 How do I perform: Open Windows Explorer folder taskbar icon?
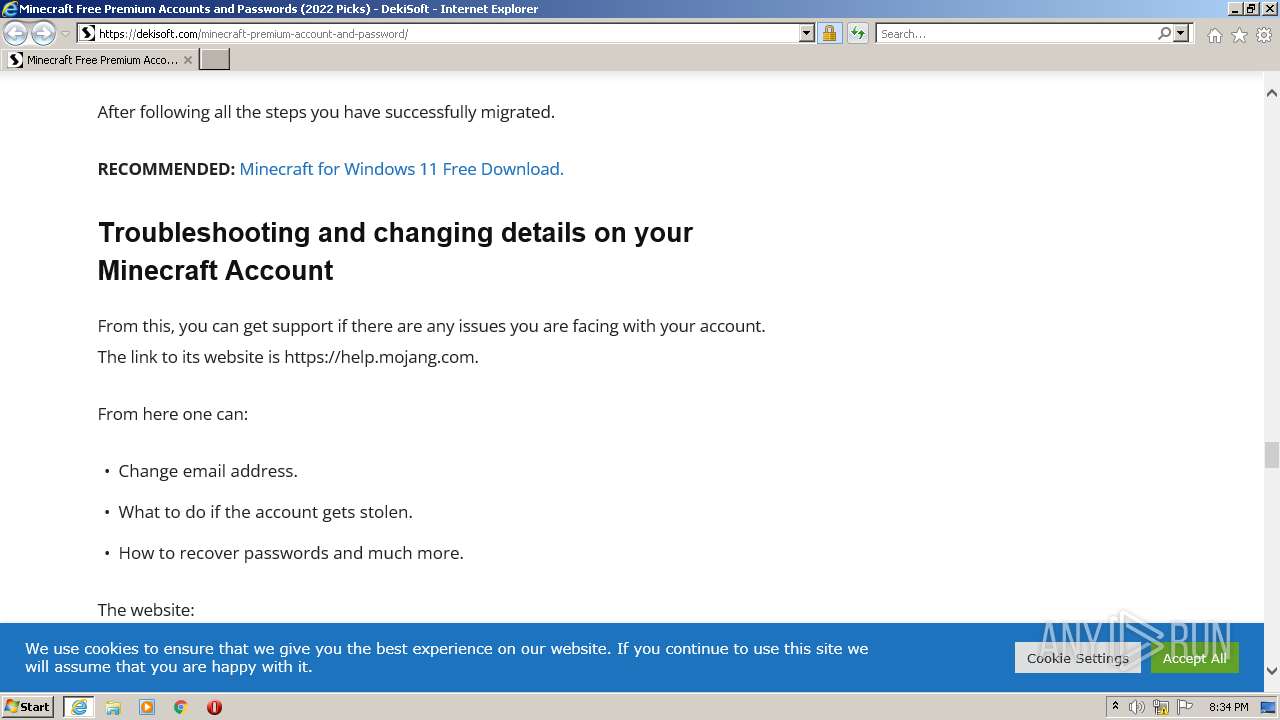(x=113, y=707)
